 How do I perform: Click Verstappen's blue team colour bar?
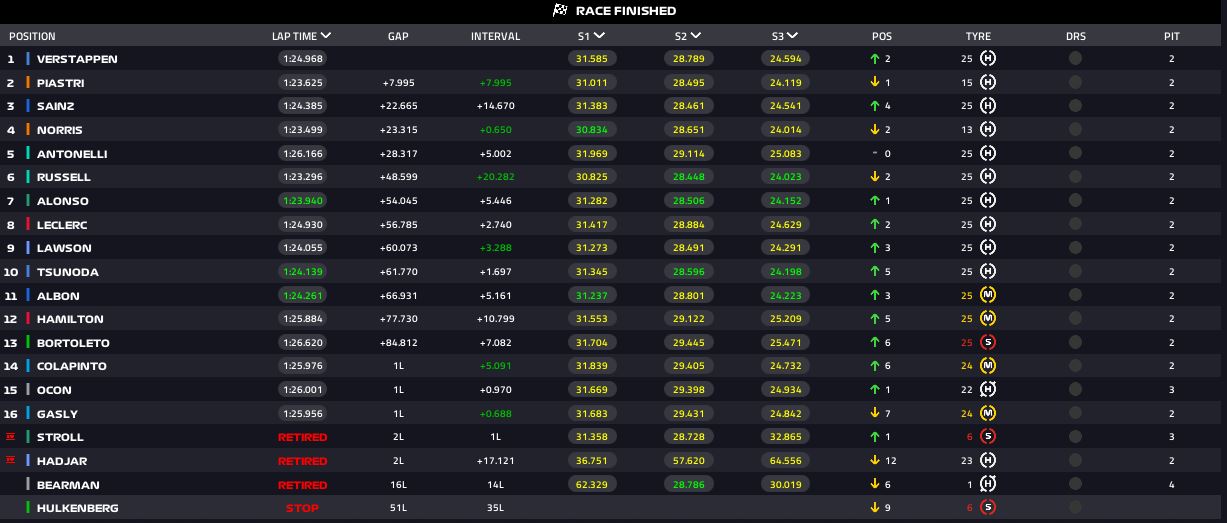tap(28, 59)
